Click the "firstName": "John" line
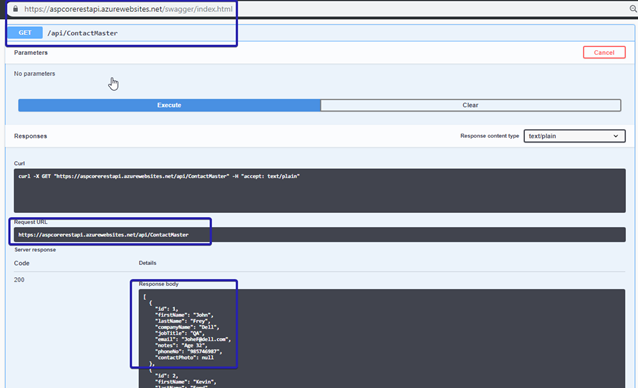The height and width of the screenshot is (388, 638). pos(184,315)
